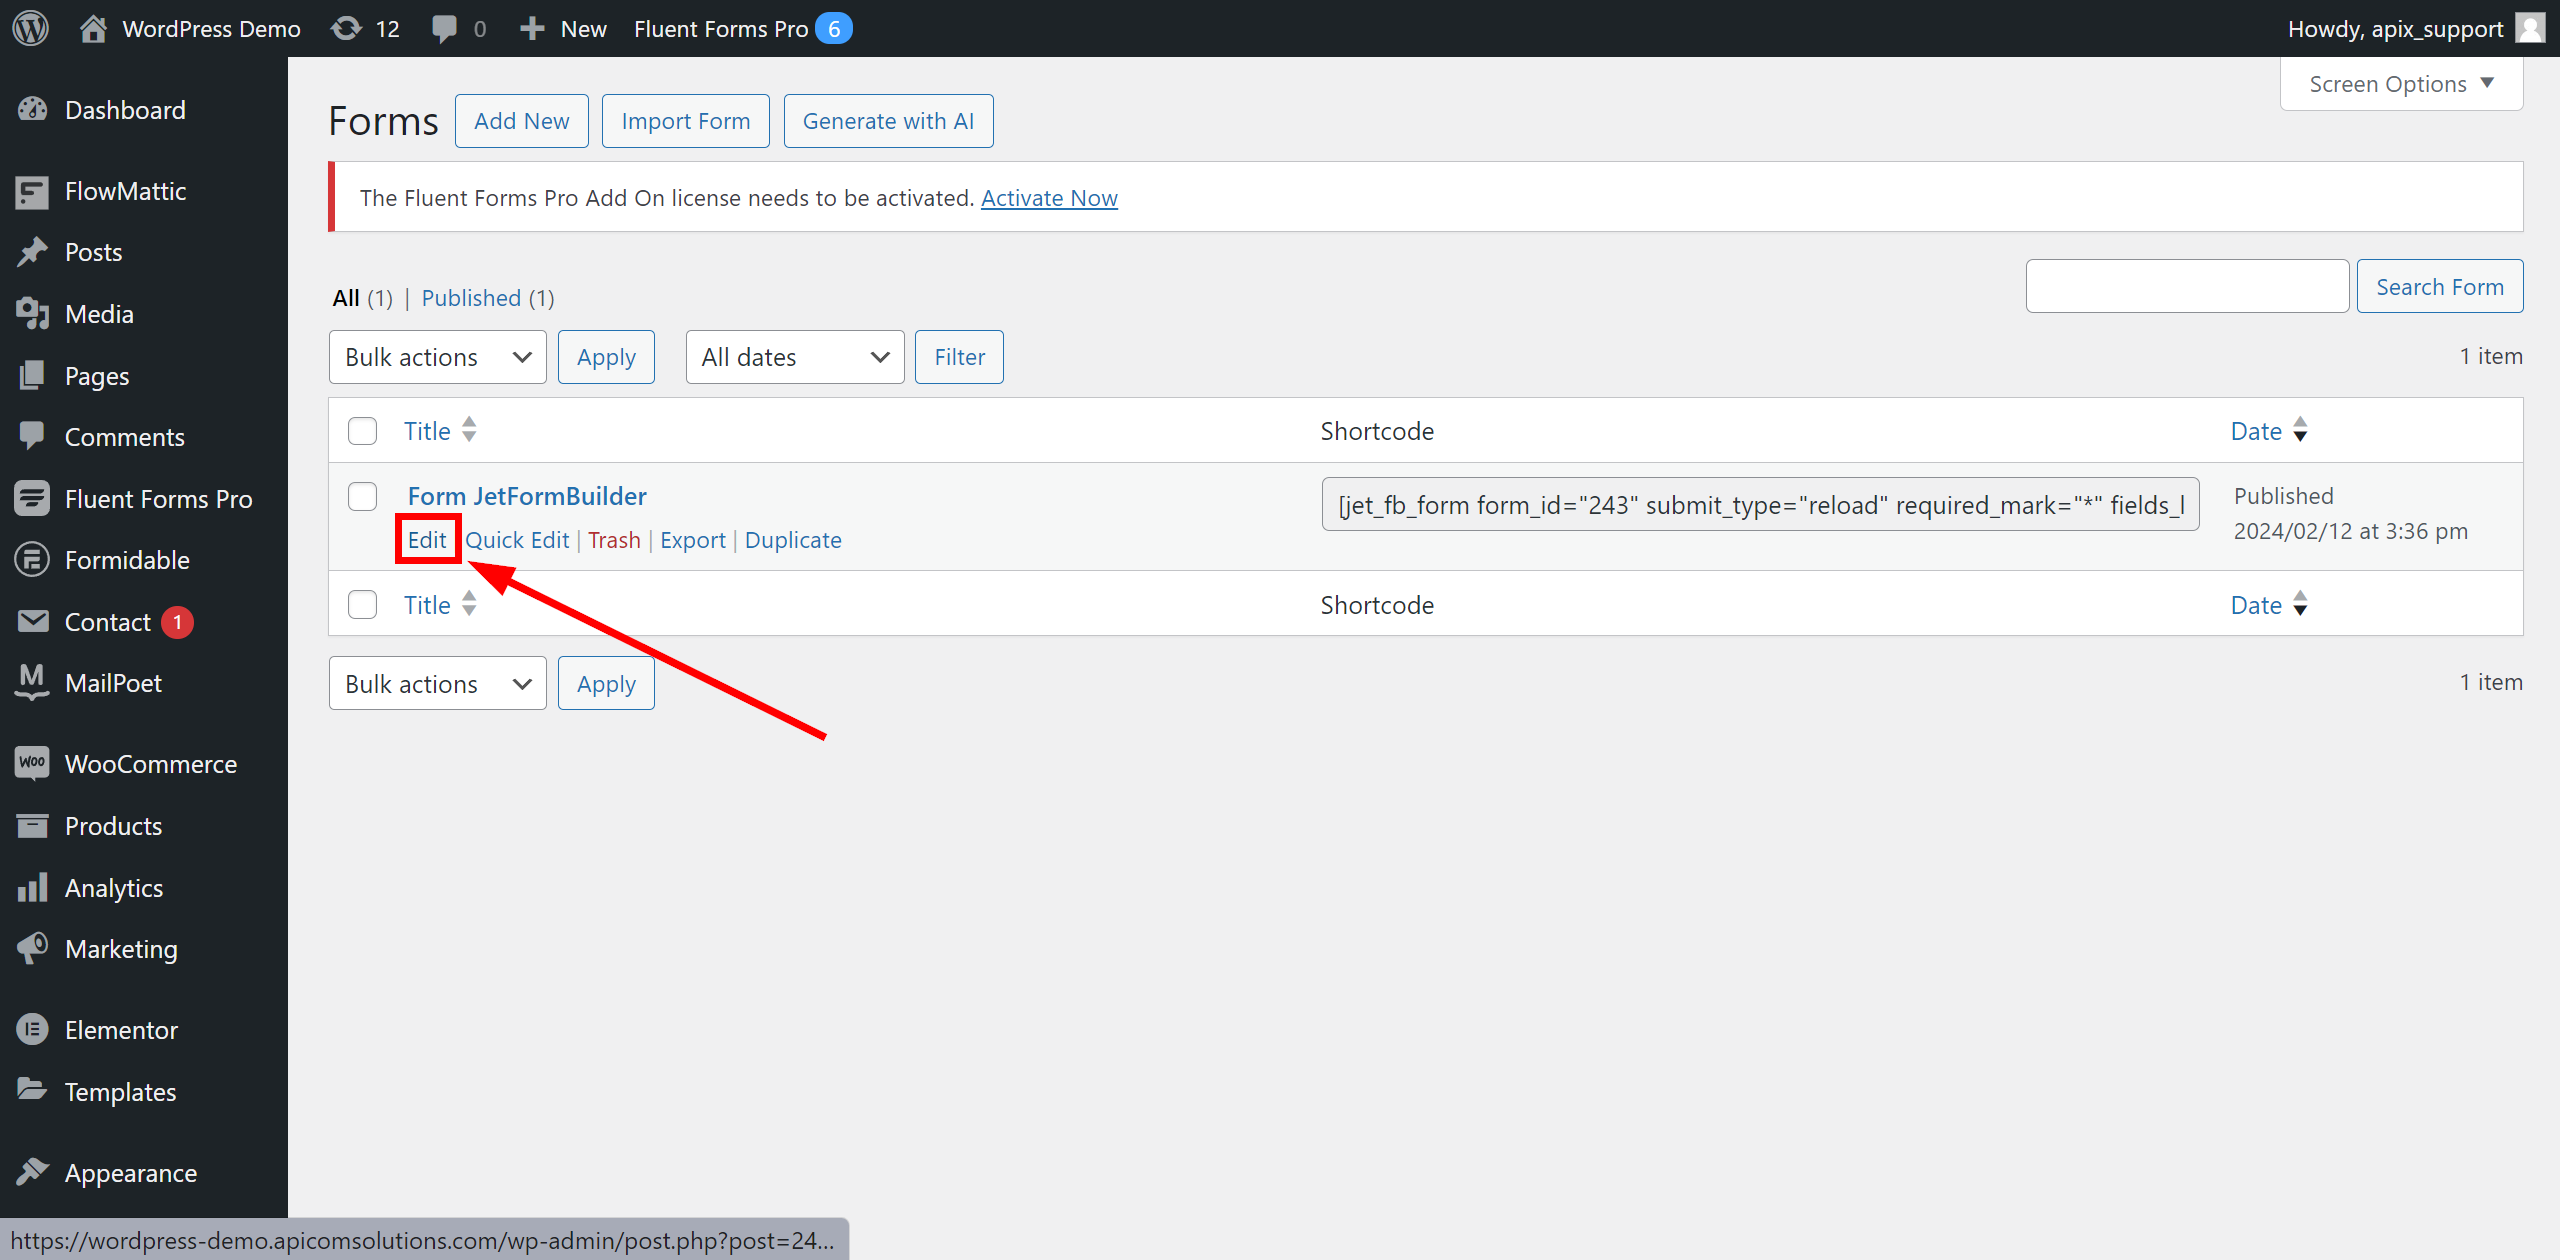Click the Search Form button
2560x1260 pixels.
pos(2440,287)
